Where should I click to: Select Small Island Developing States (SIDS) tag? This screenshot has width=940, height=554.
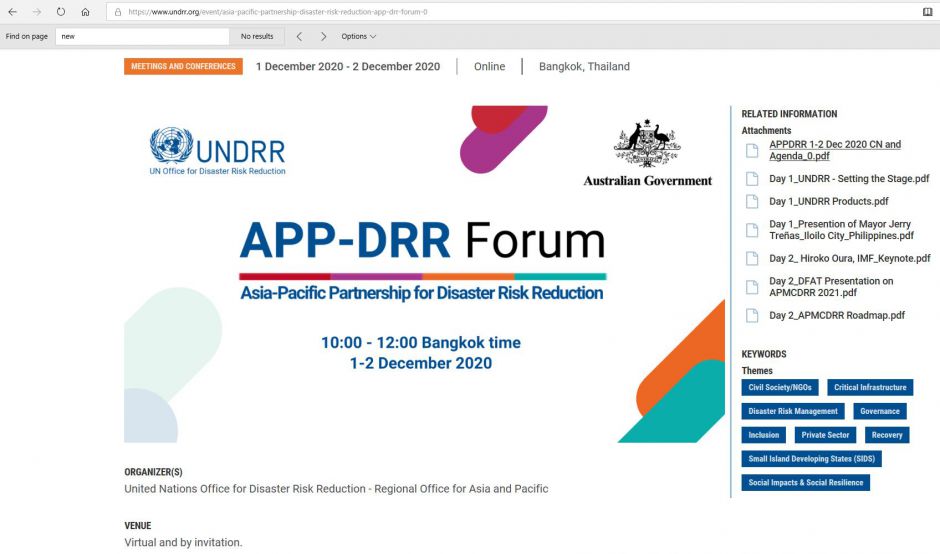(811, 459)
